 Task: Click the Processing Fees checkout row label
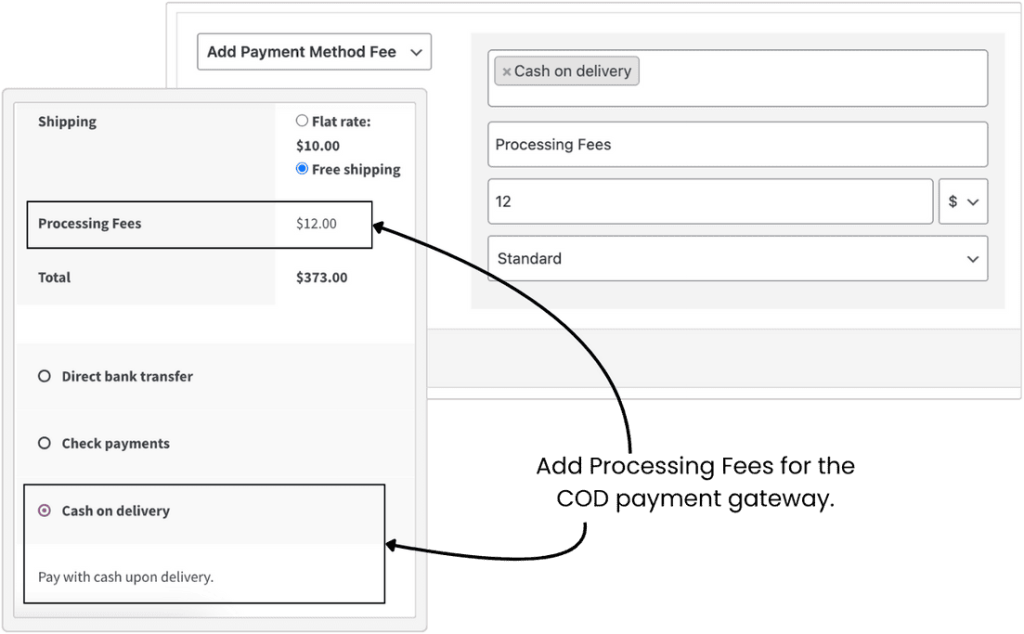pyautogui.click(x=89, y=224)
